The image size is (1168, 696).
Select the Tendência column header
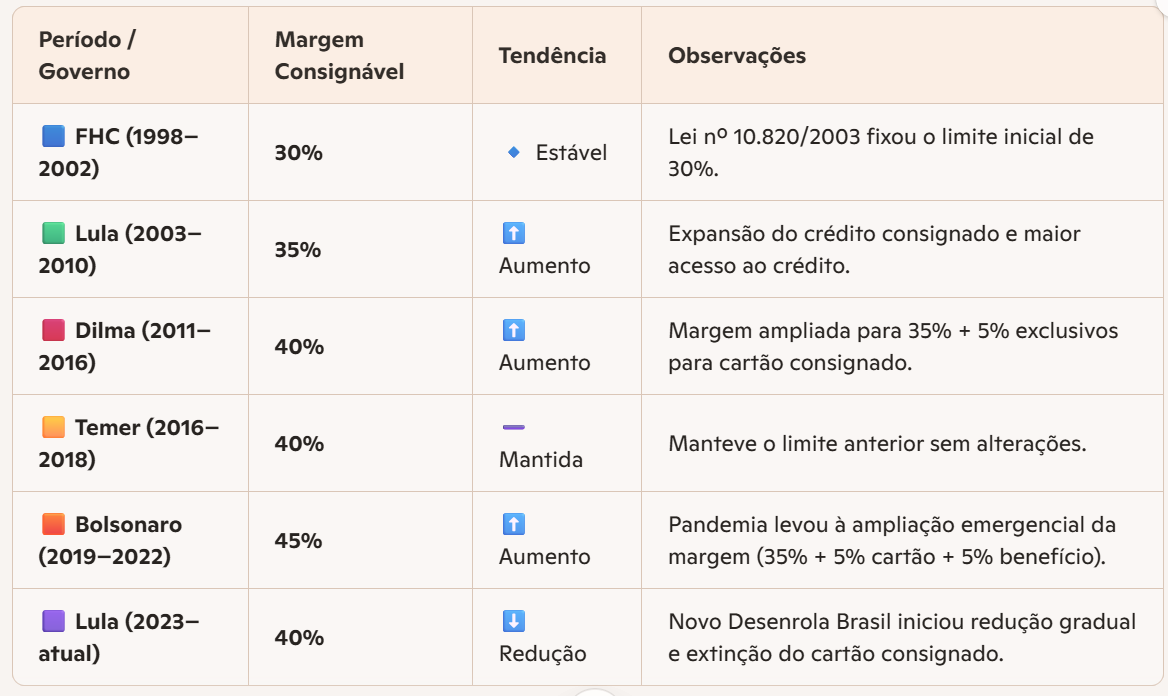coord(552,55)
